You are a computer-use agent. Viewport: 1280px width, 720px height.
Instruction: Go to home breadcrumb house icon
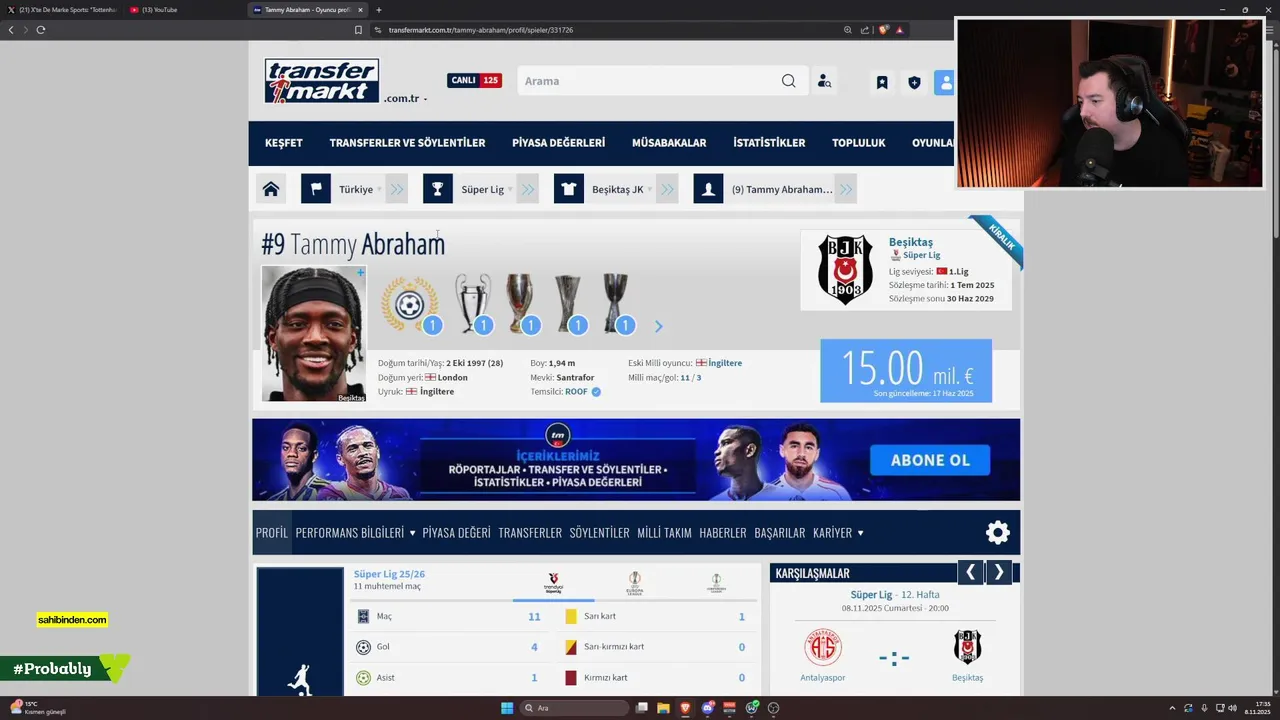[x=271, y=189]
